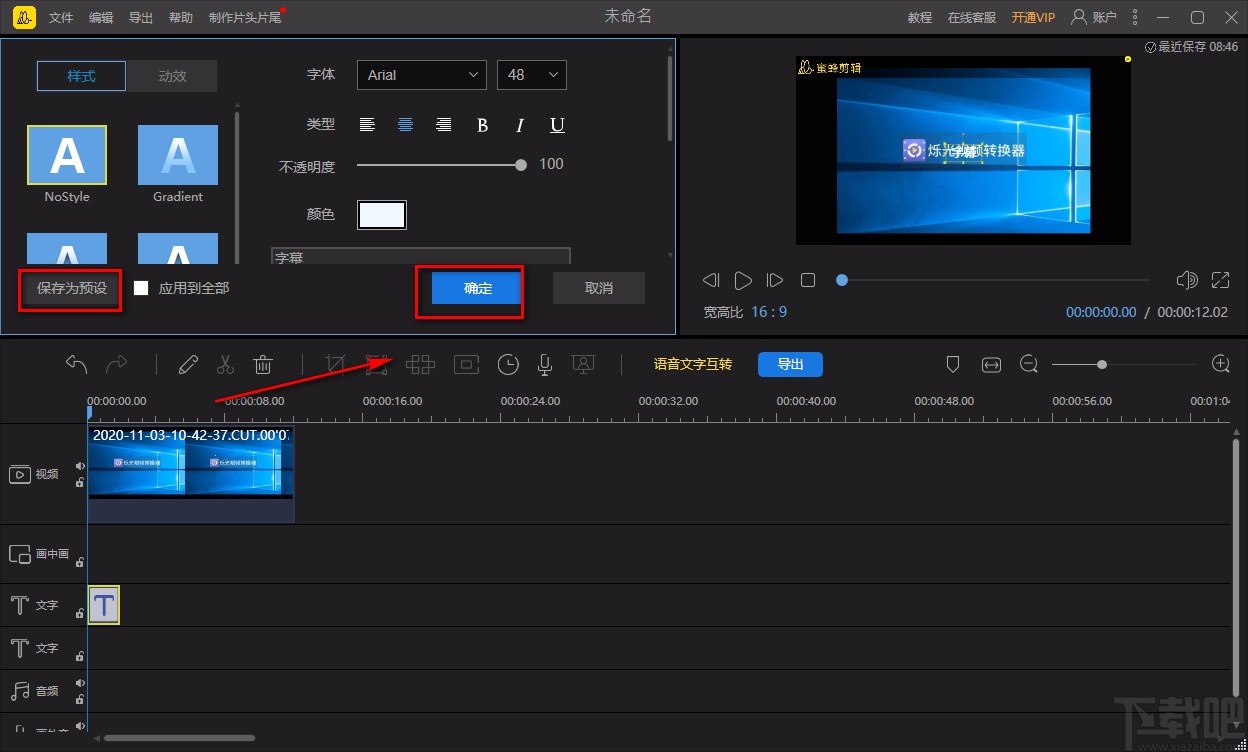Select the Gradient text style thumbnail

point(178,155)
